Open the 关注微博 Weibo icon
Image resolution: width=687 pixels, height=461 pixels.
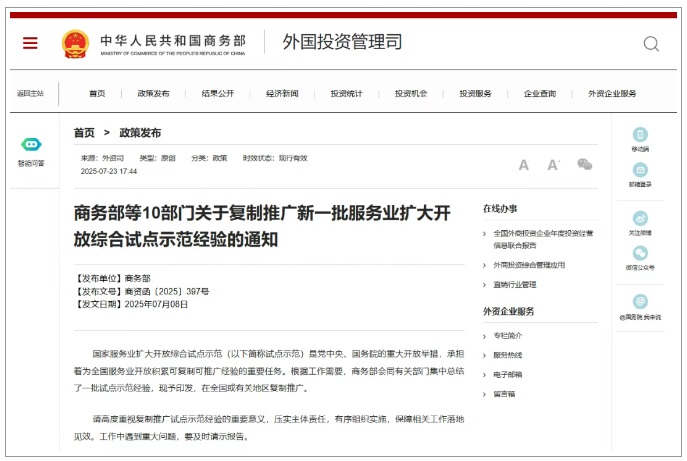coord(640,218)
